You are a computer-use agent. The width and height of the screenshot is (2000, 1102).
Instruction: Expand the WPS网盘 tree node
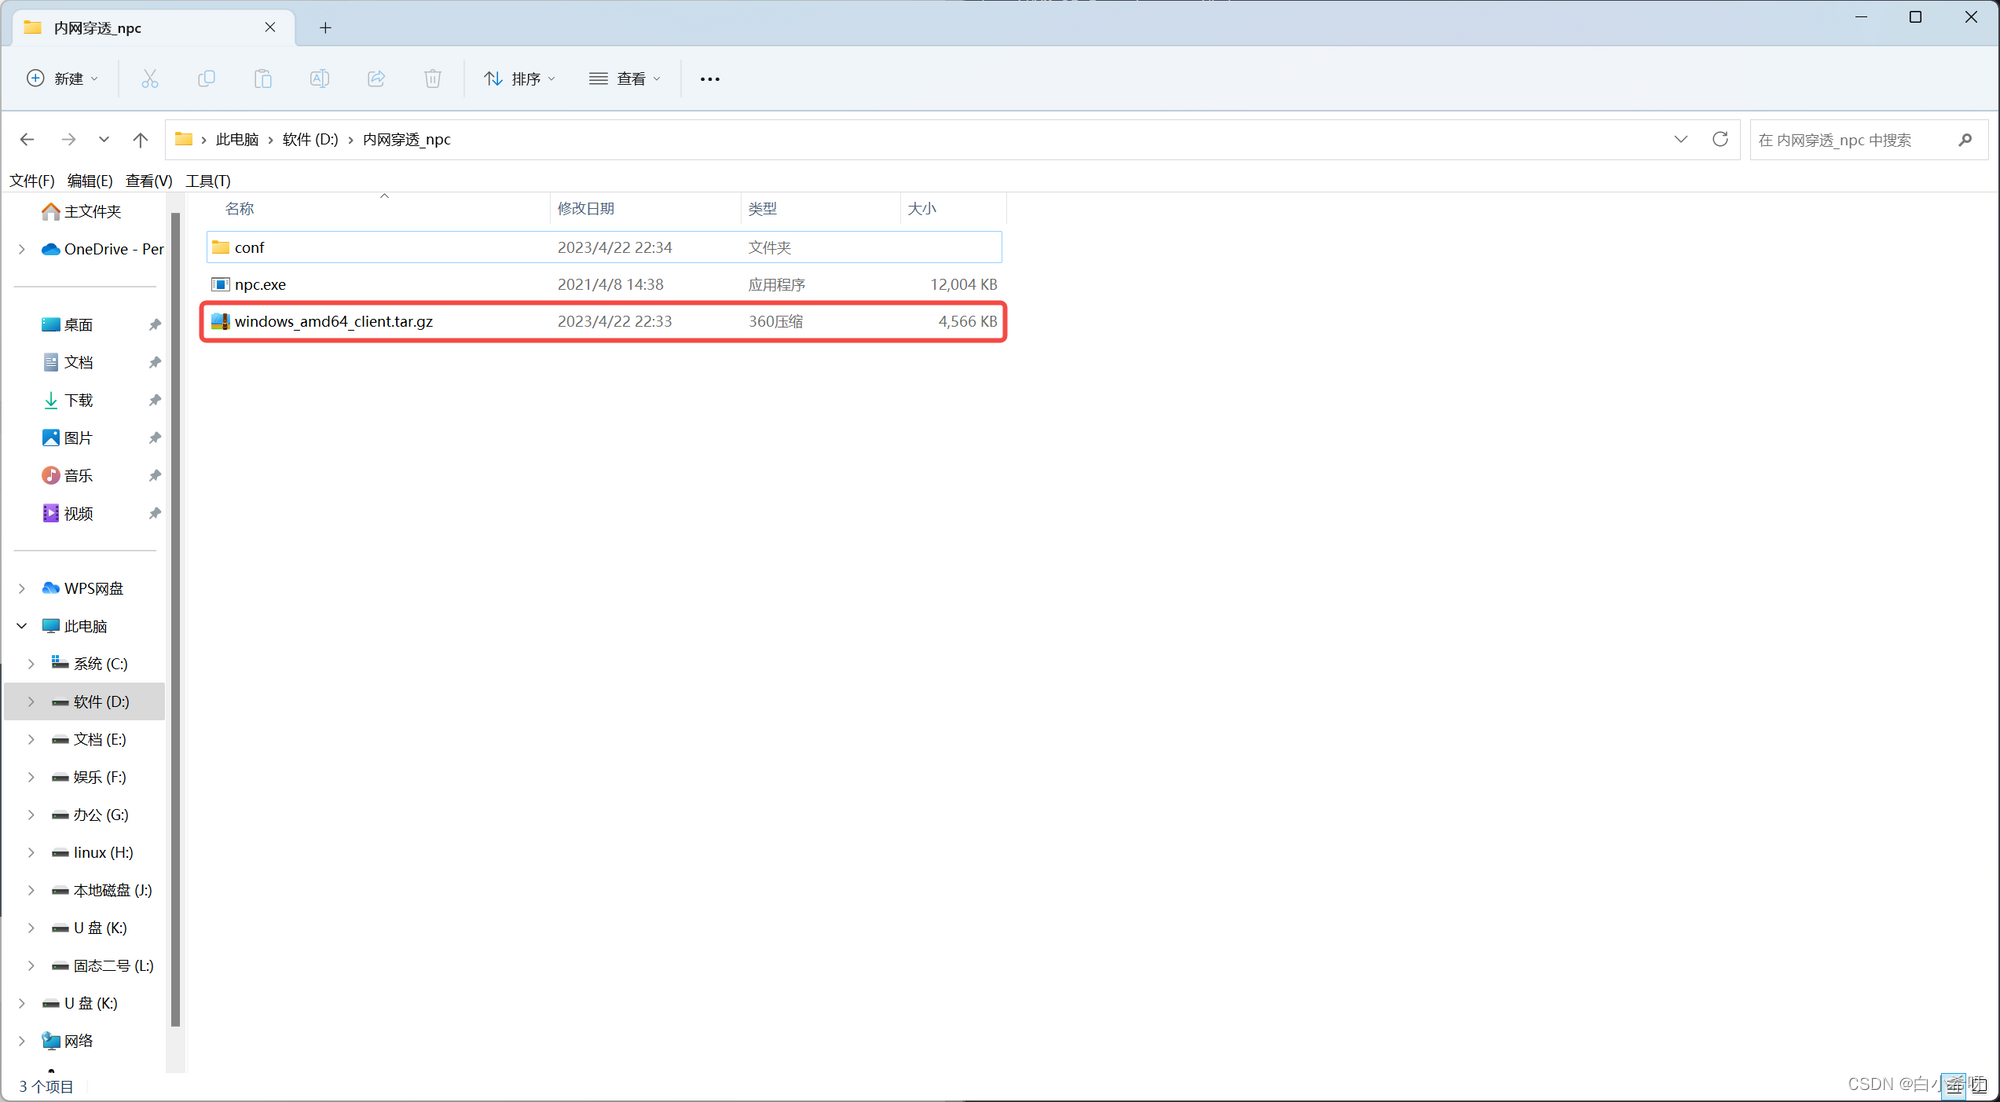(22, 588)
